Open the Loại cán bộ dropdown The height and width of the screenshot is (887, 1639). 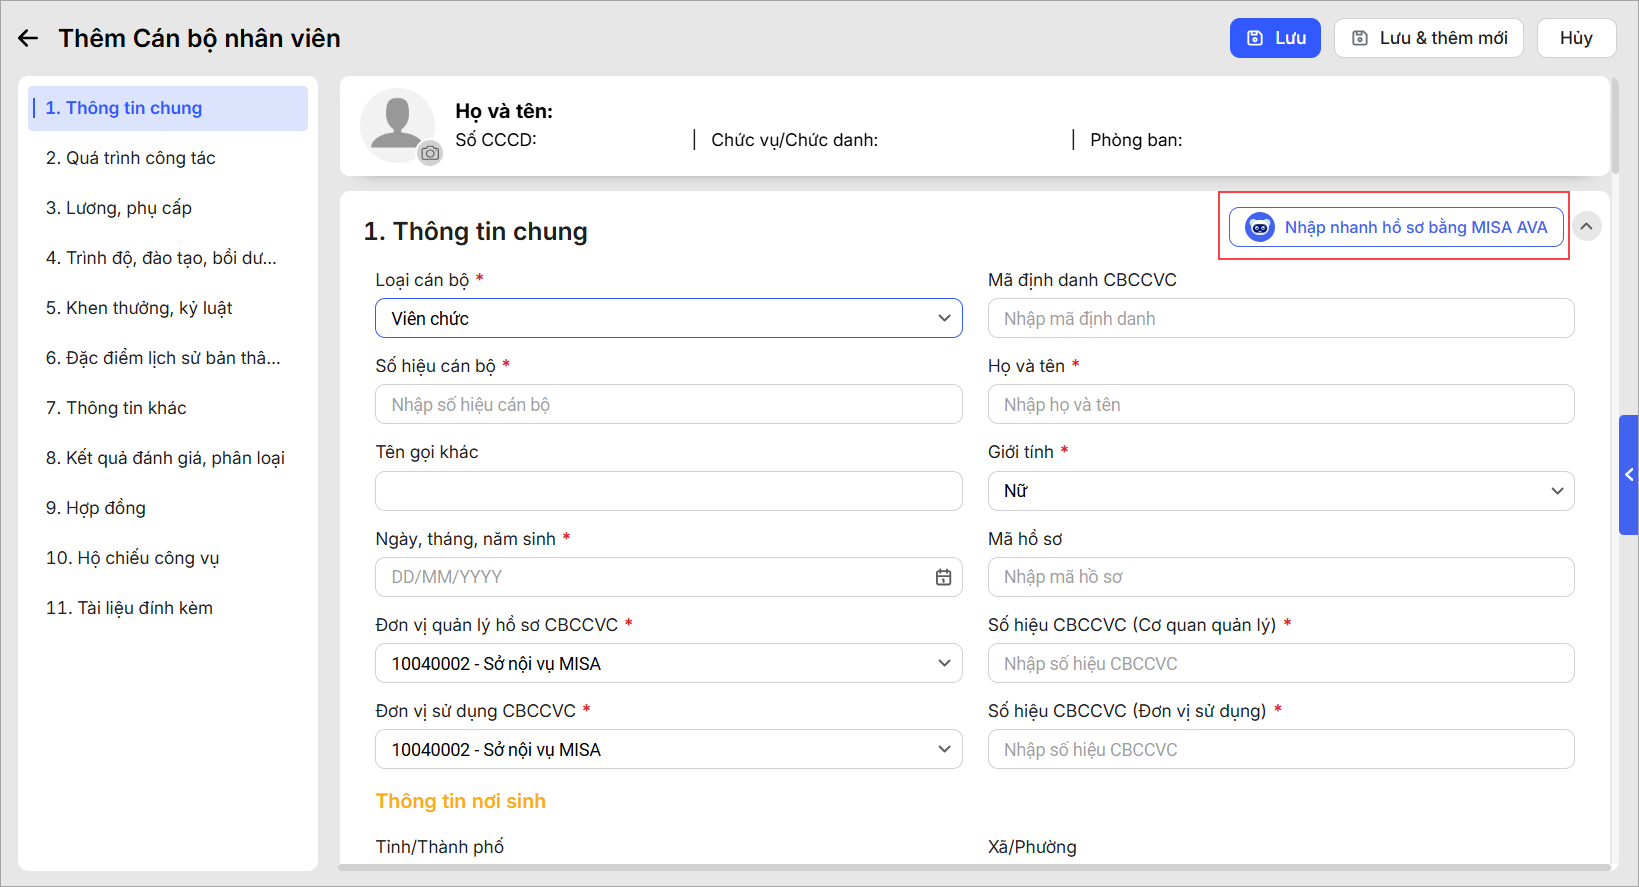pyautogui.click(x=668, y=318)
